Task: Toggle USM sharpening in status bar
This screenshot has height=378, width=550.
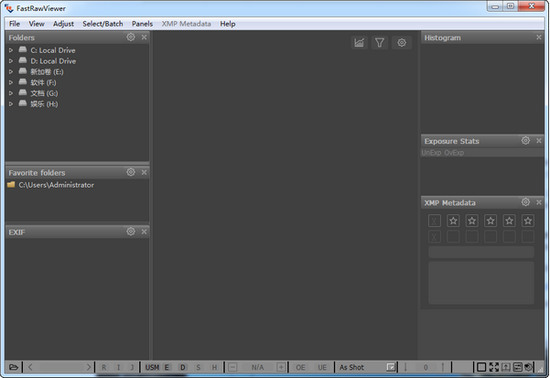Action: [152, 367]
